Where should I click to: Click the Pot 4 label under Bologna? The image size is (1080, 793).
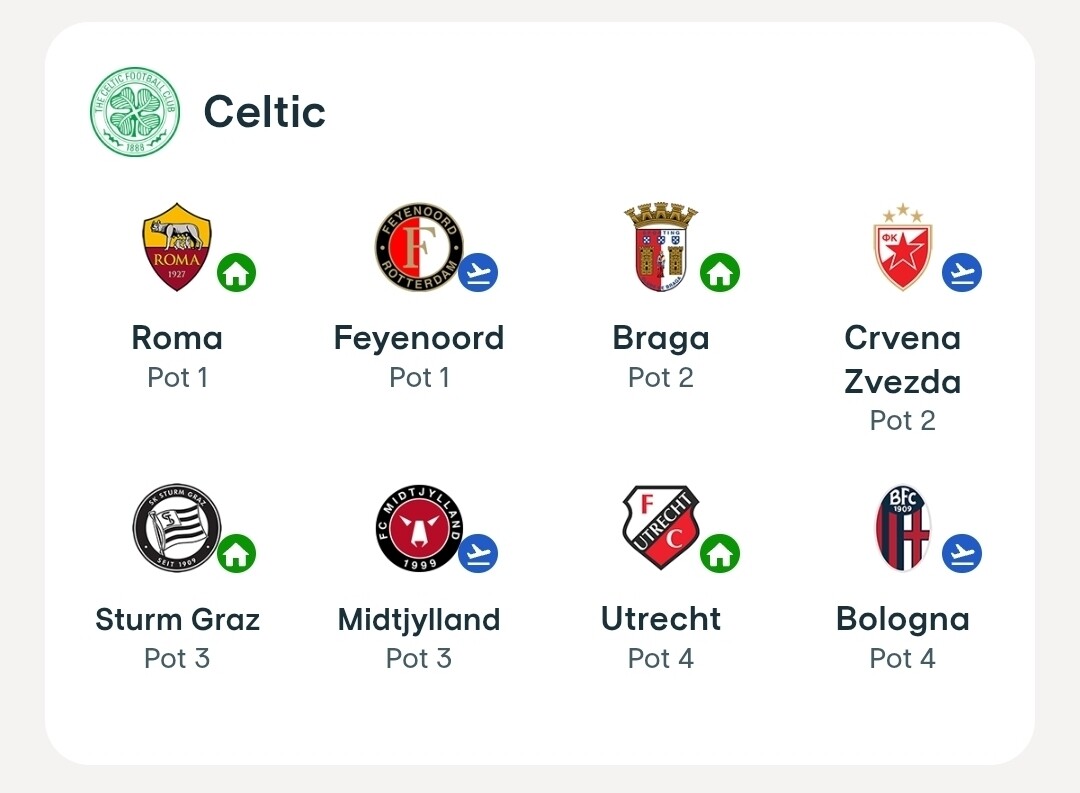pos(902,659)
